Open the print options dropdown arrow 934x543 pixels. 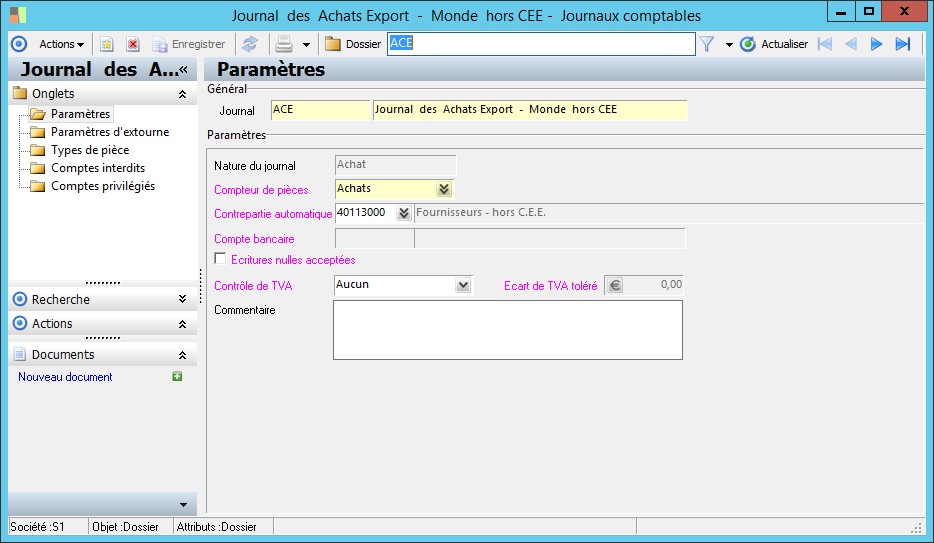point(306,45)
